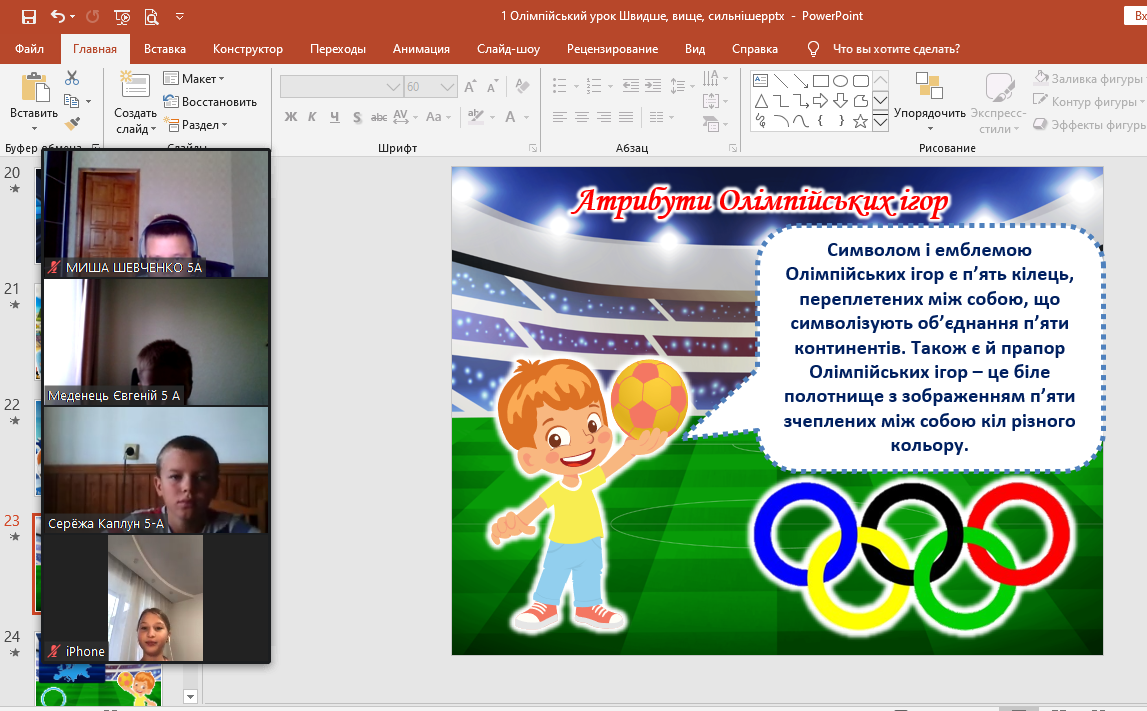Switch to the Design (Конструктор) tab

(248, 49)
